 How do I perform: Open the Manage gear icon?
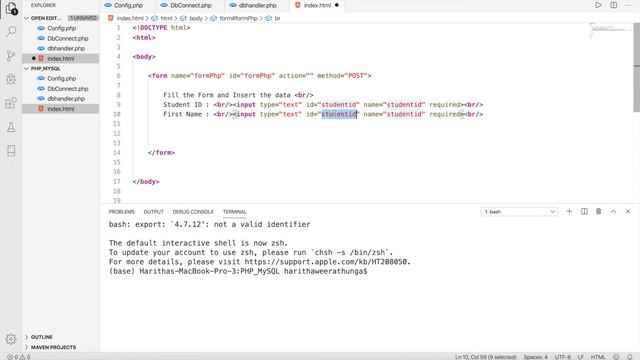tap(11, 339)
